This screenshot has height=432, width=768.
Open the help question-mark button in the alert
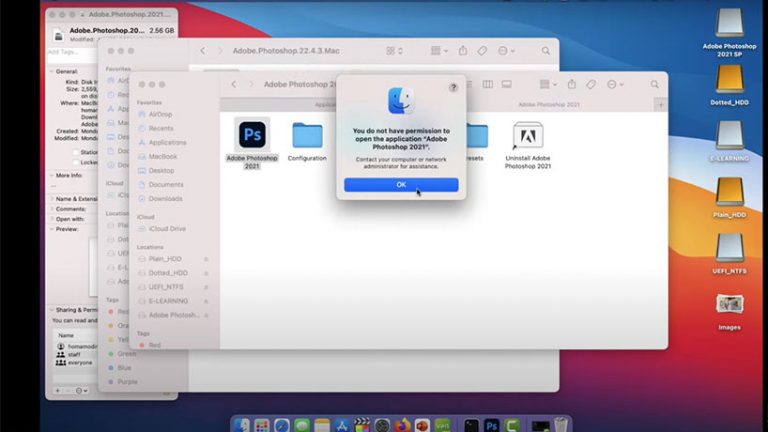click(453, 87)
